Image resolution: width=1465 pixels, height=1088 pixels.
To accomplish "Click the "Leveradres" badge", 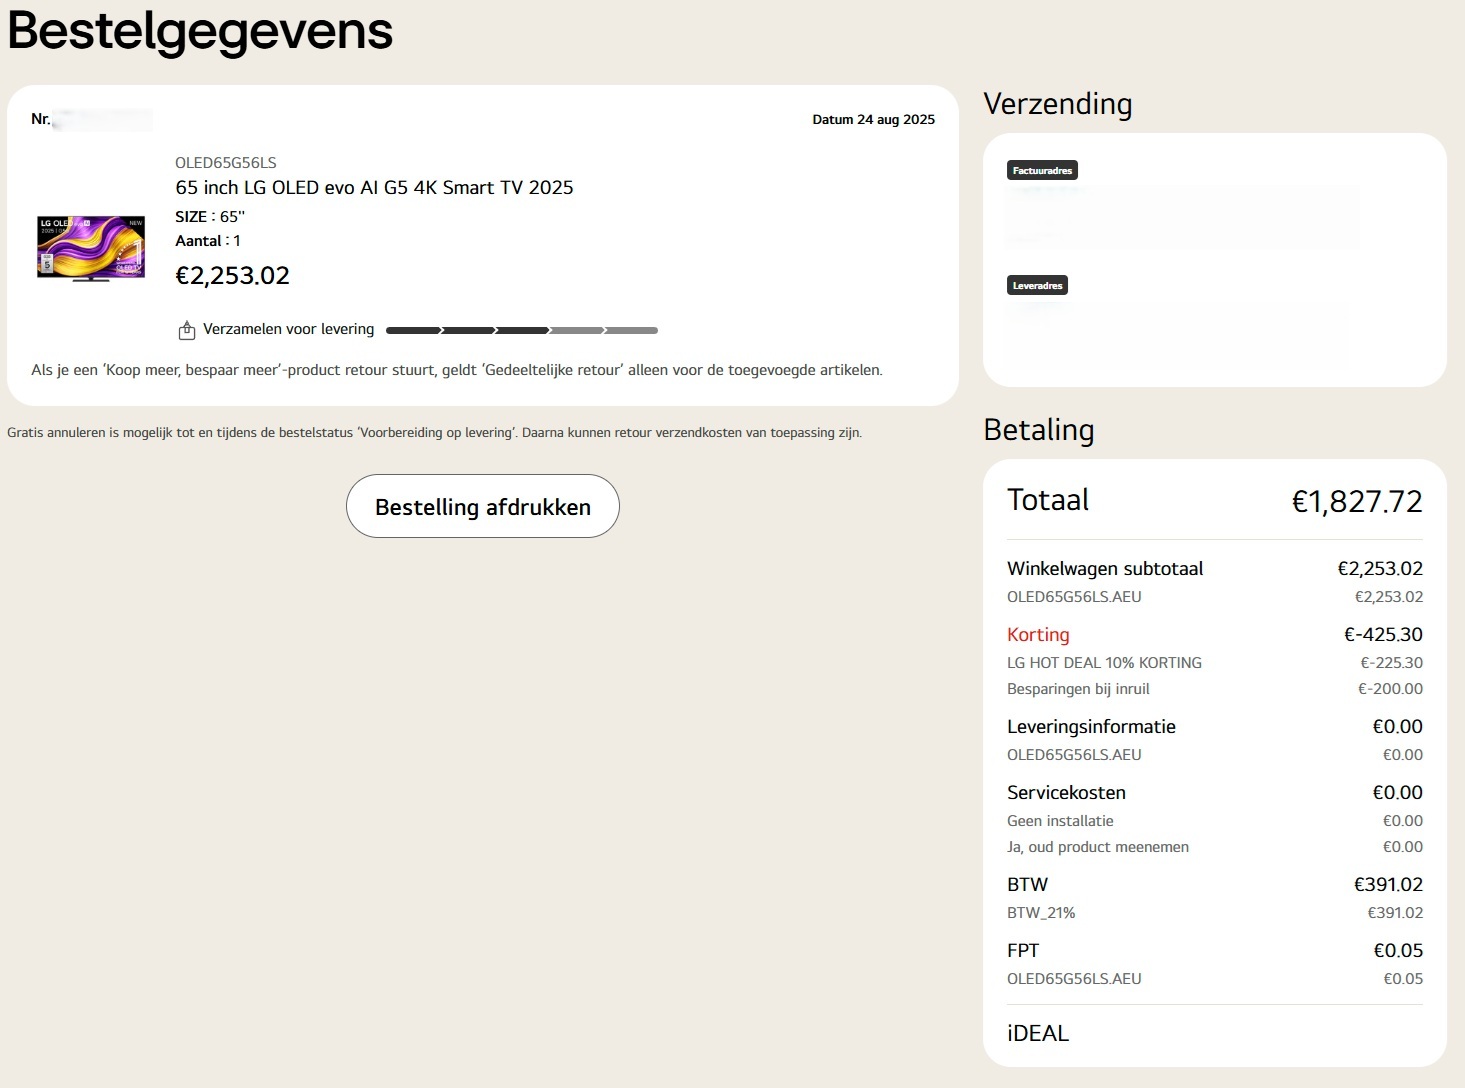I will pyautogui.click(x=1037, y=285).
